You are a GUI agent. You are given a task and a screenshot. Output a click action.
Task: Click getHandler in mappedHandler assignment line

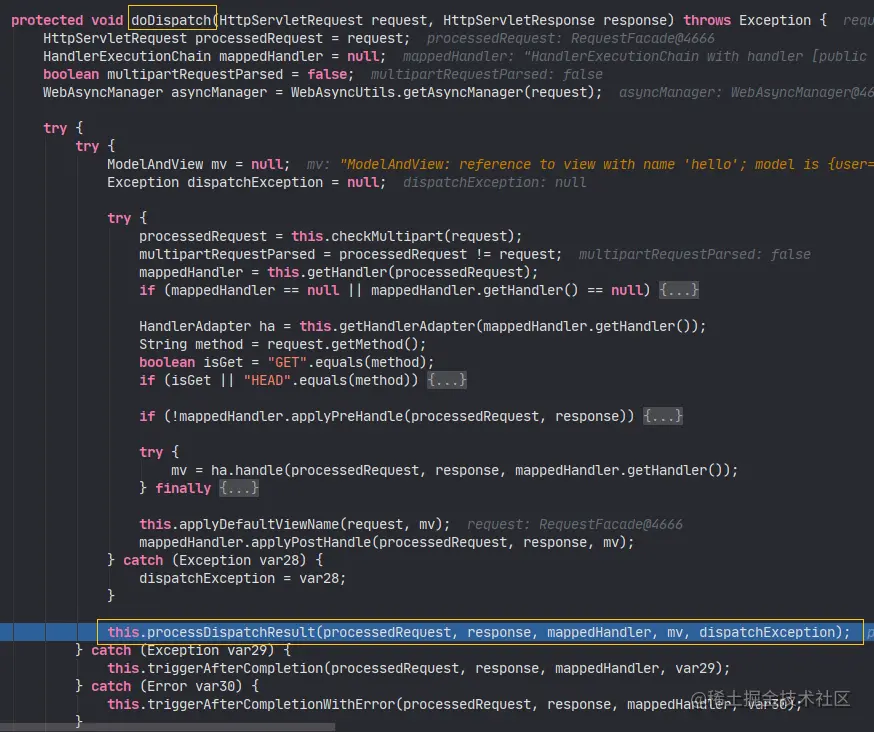point(347,272)
